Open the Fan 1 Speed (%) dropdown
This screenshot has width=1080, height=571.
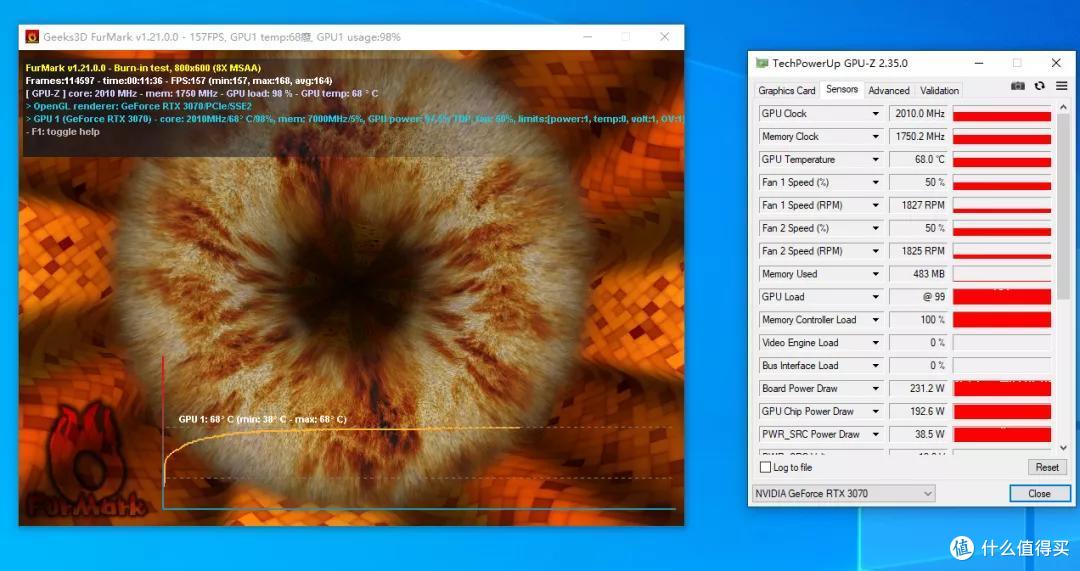coord(875,183)
